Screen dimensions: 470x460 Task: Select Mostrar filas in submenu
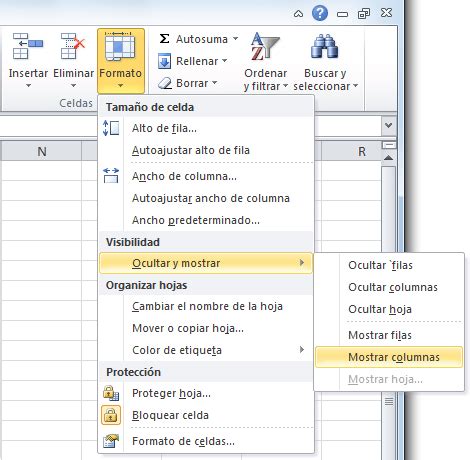389,335
